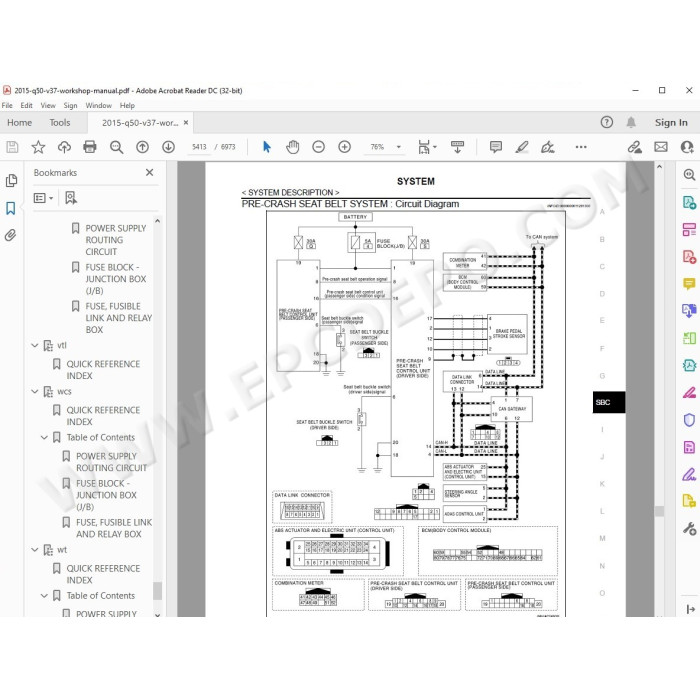Viewport: 700px width, 700px height.
Task: Open wt QUICK REFERENCE INDEX bookmark
Action: point(103,574)
